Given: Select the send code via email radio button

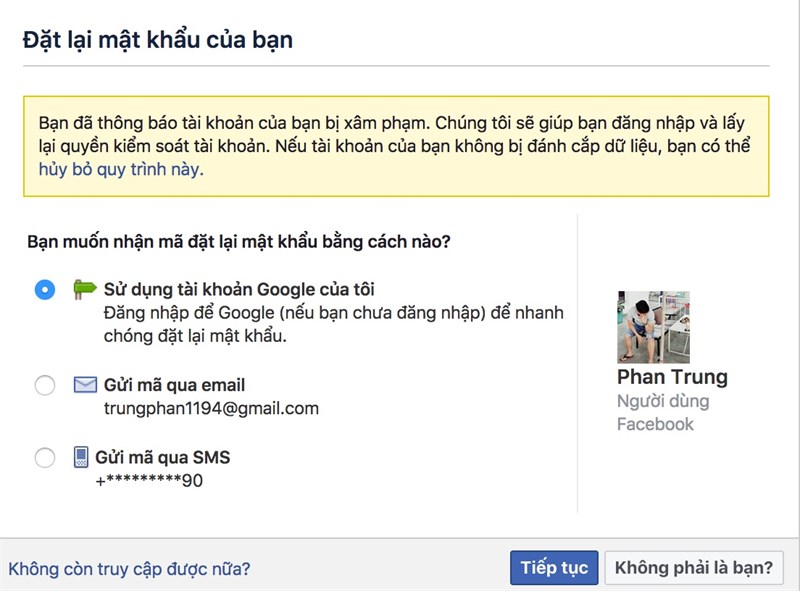Looking at the screenshot, I should point(45,386).
